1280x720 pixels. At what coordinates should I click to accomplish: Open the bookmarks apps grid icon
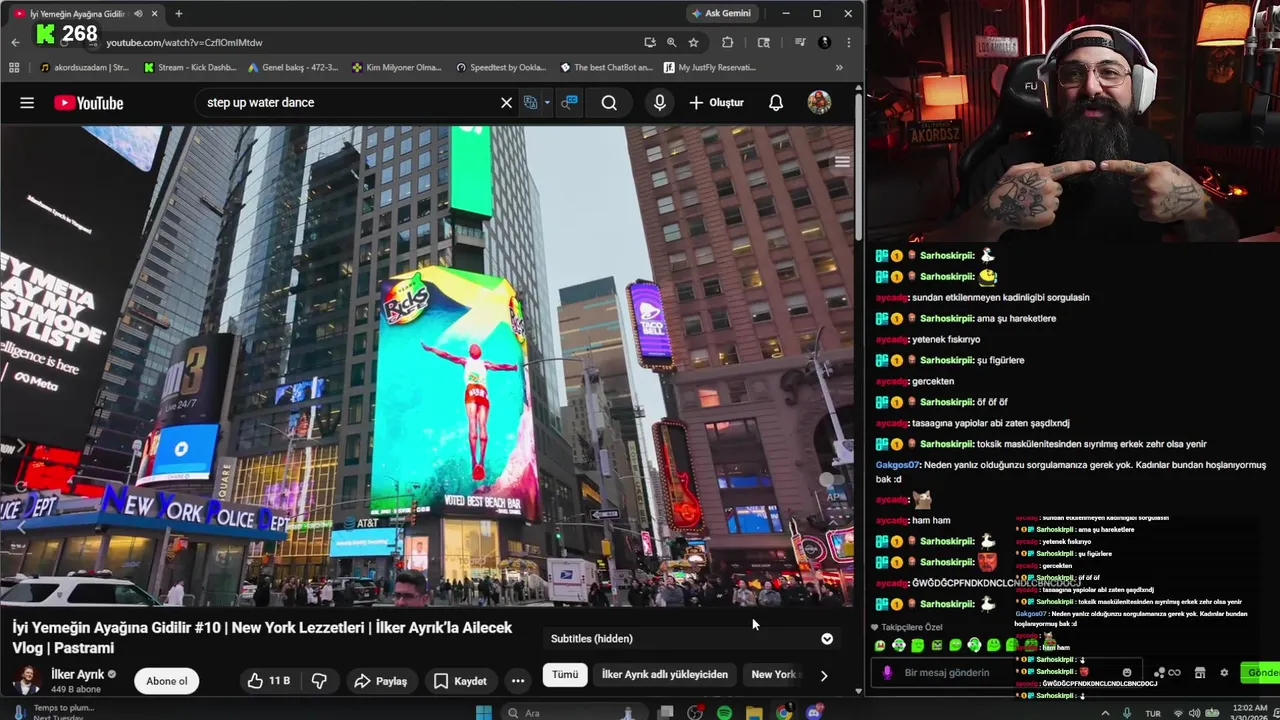(14, 68)
